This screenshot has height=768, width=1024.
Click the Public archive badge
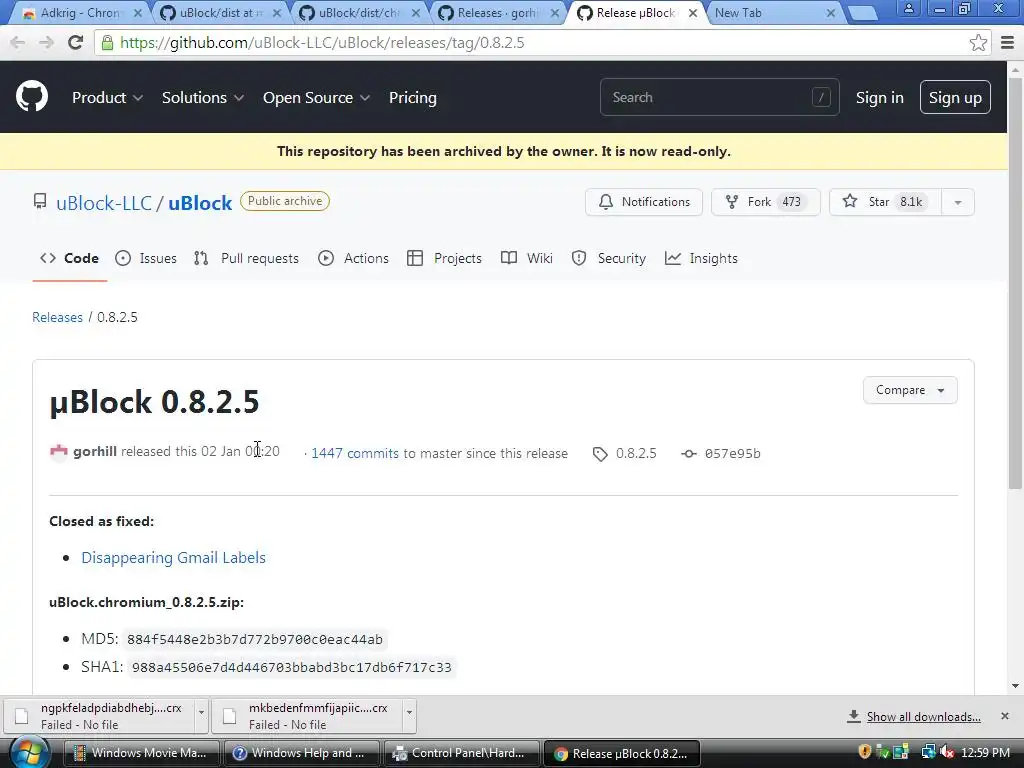click(x=285, y=201)
